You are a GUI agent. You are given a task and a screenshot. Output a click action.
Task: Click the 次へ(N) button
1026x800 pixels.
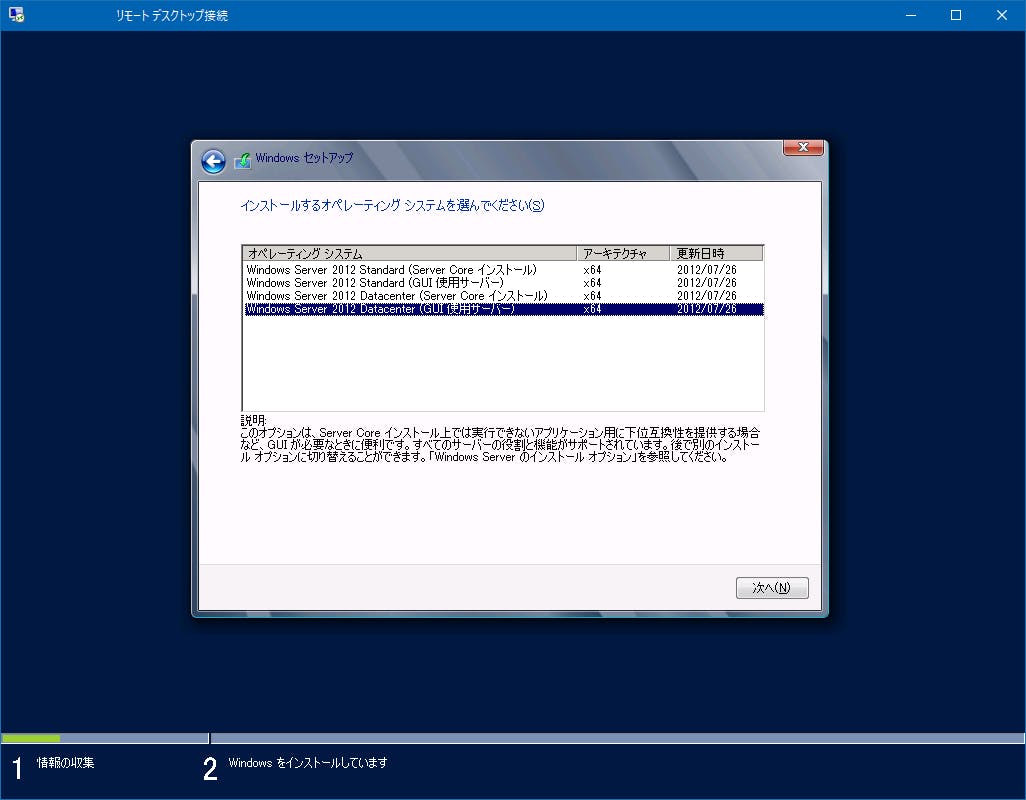click(772, 587)
